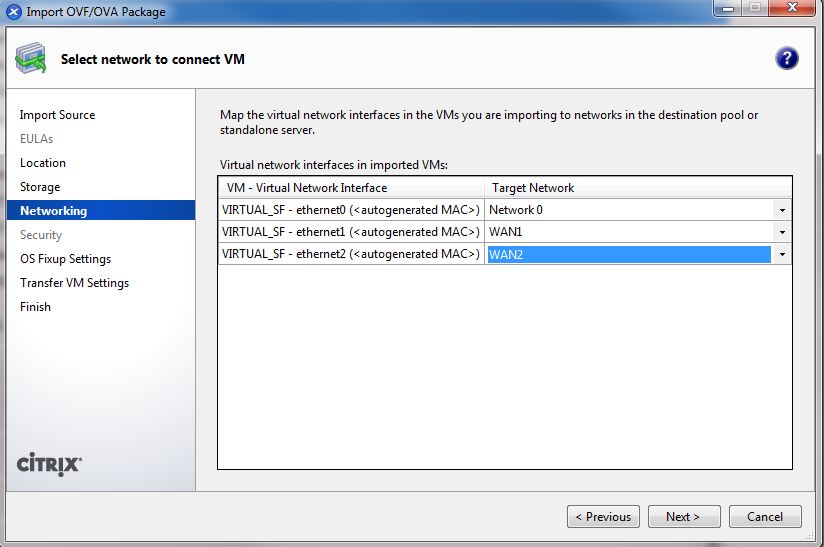Cancel the import wizard
This screenshot has height=547, width=824.
(764, 517)
